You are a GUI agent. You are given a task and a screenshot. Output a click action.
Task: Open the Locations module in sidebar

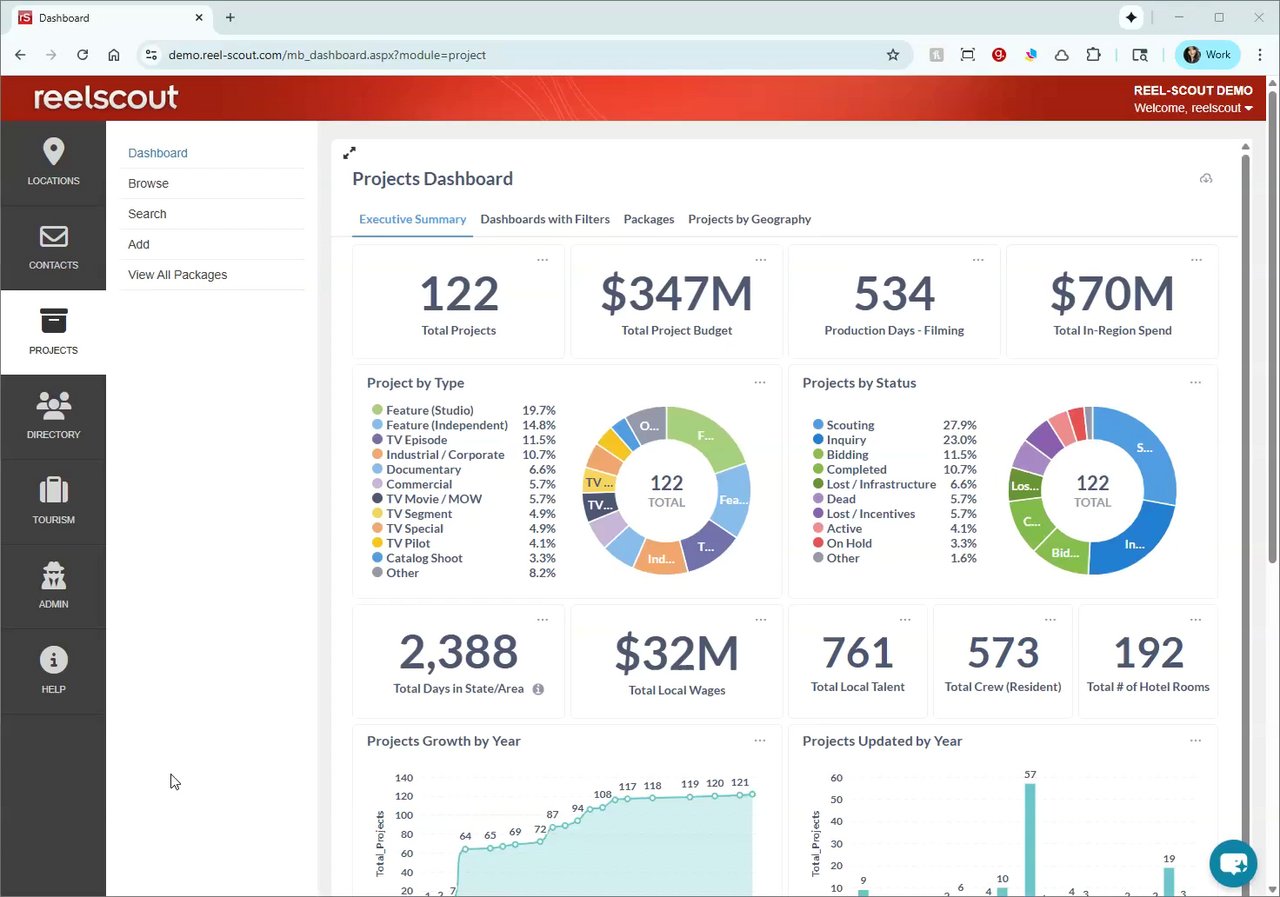(53, 163)
